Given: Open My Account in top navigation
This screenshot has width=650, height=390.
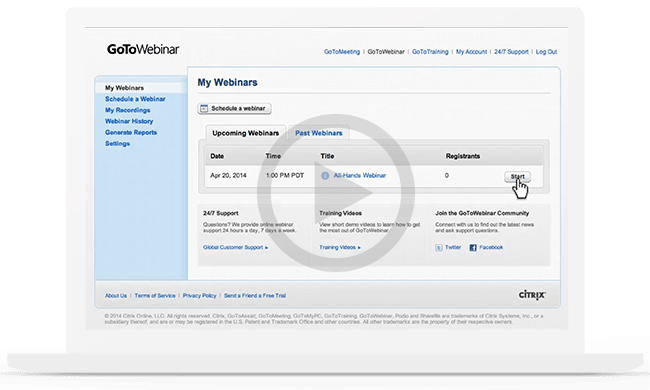Looking at the screenshot, I should (x=471, y=52).
